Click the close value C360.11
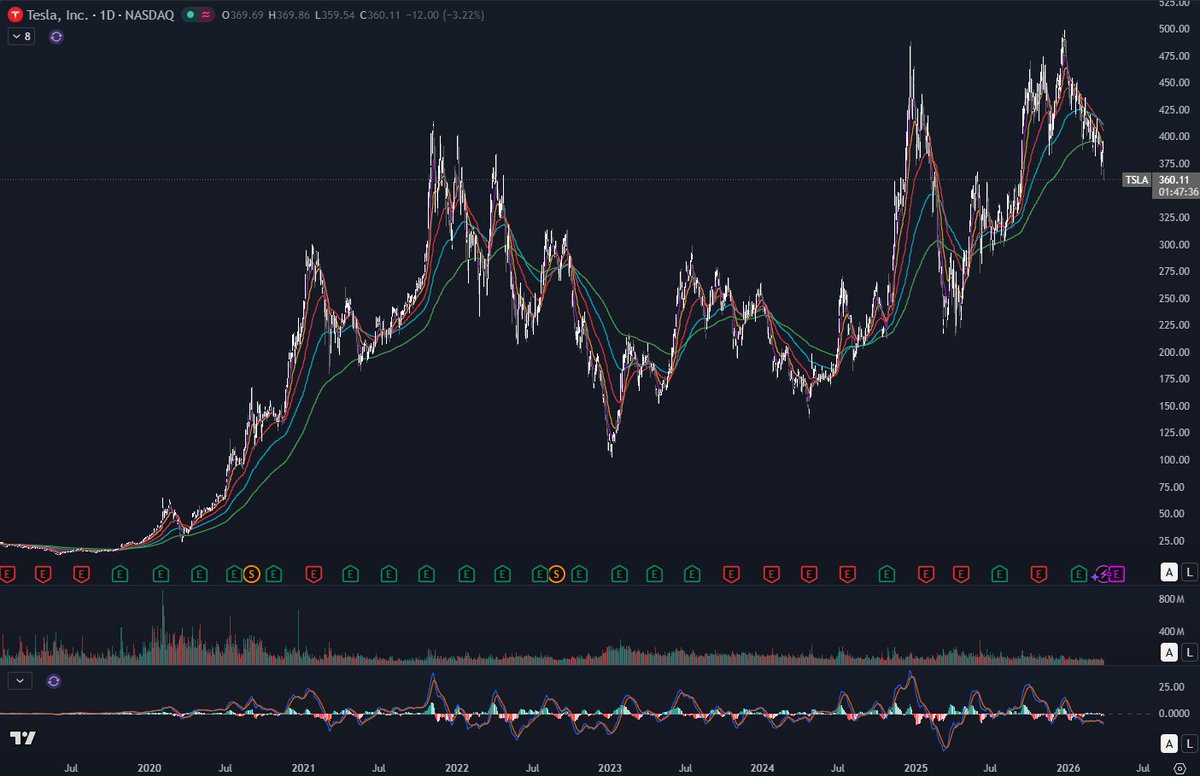This screenshot has width=1200, height=776. point(382,15)
